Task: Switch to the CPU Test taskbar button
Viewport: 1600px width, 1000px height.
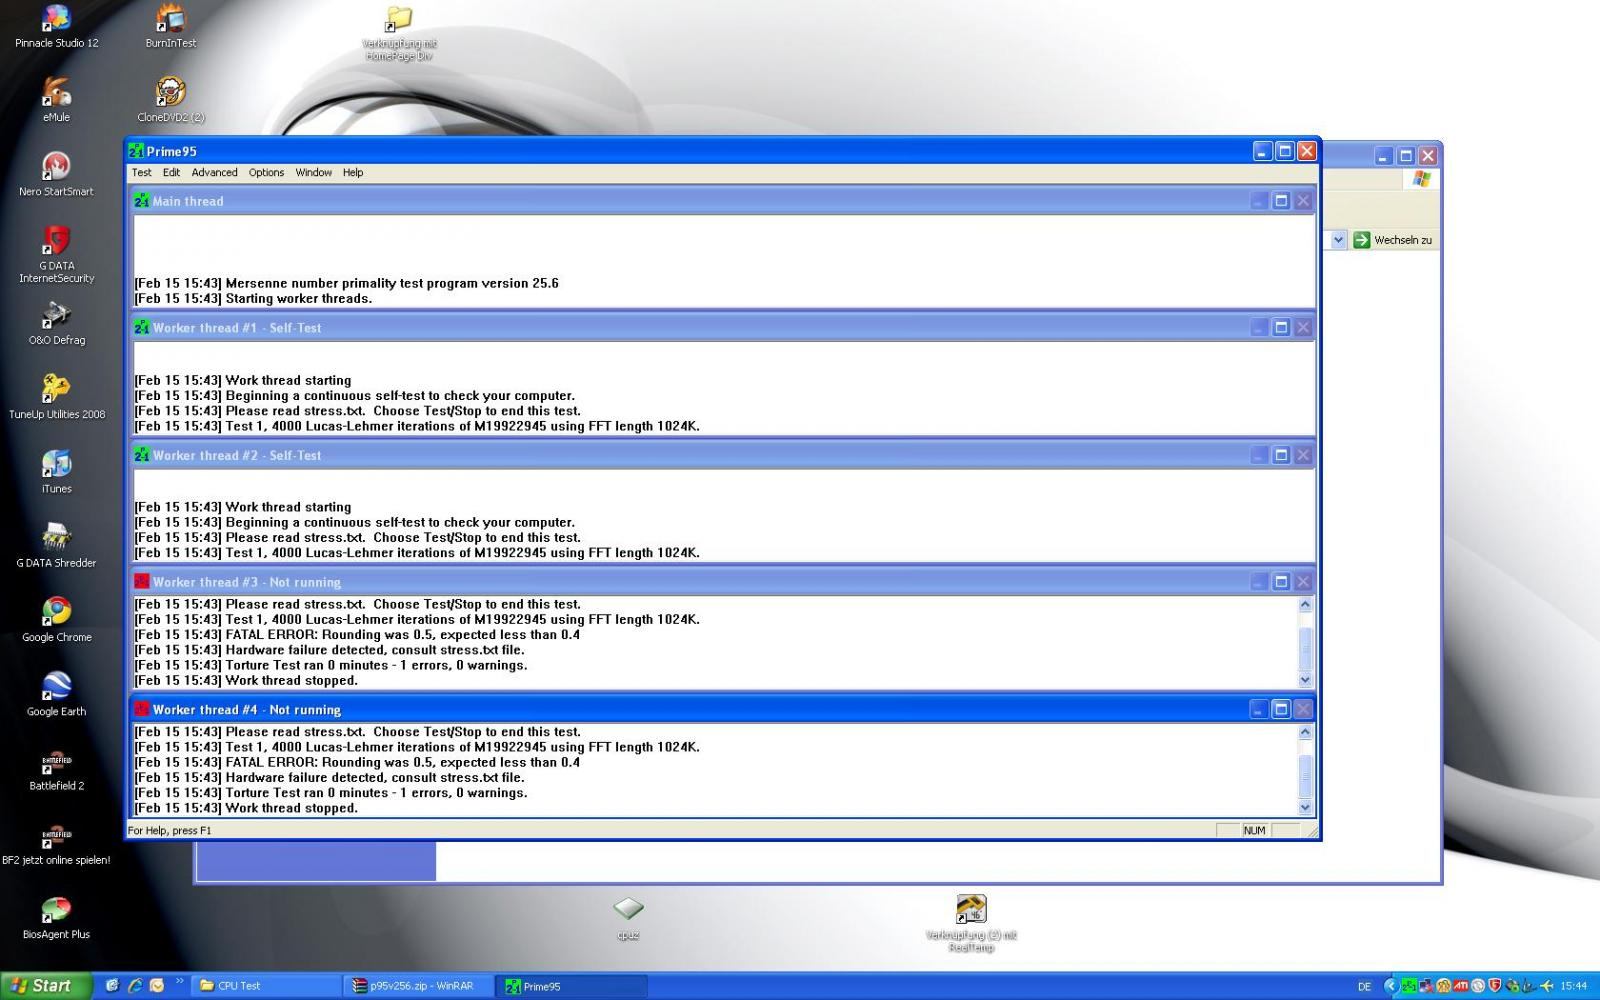Action: [x=266, y=986]
